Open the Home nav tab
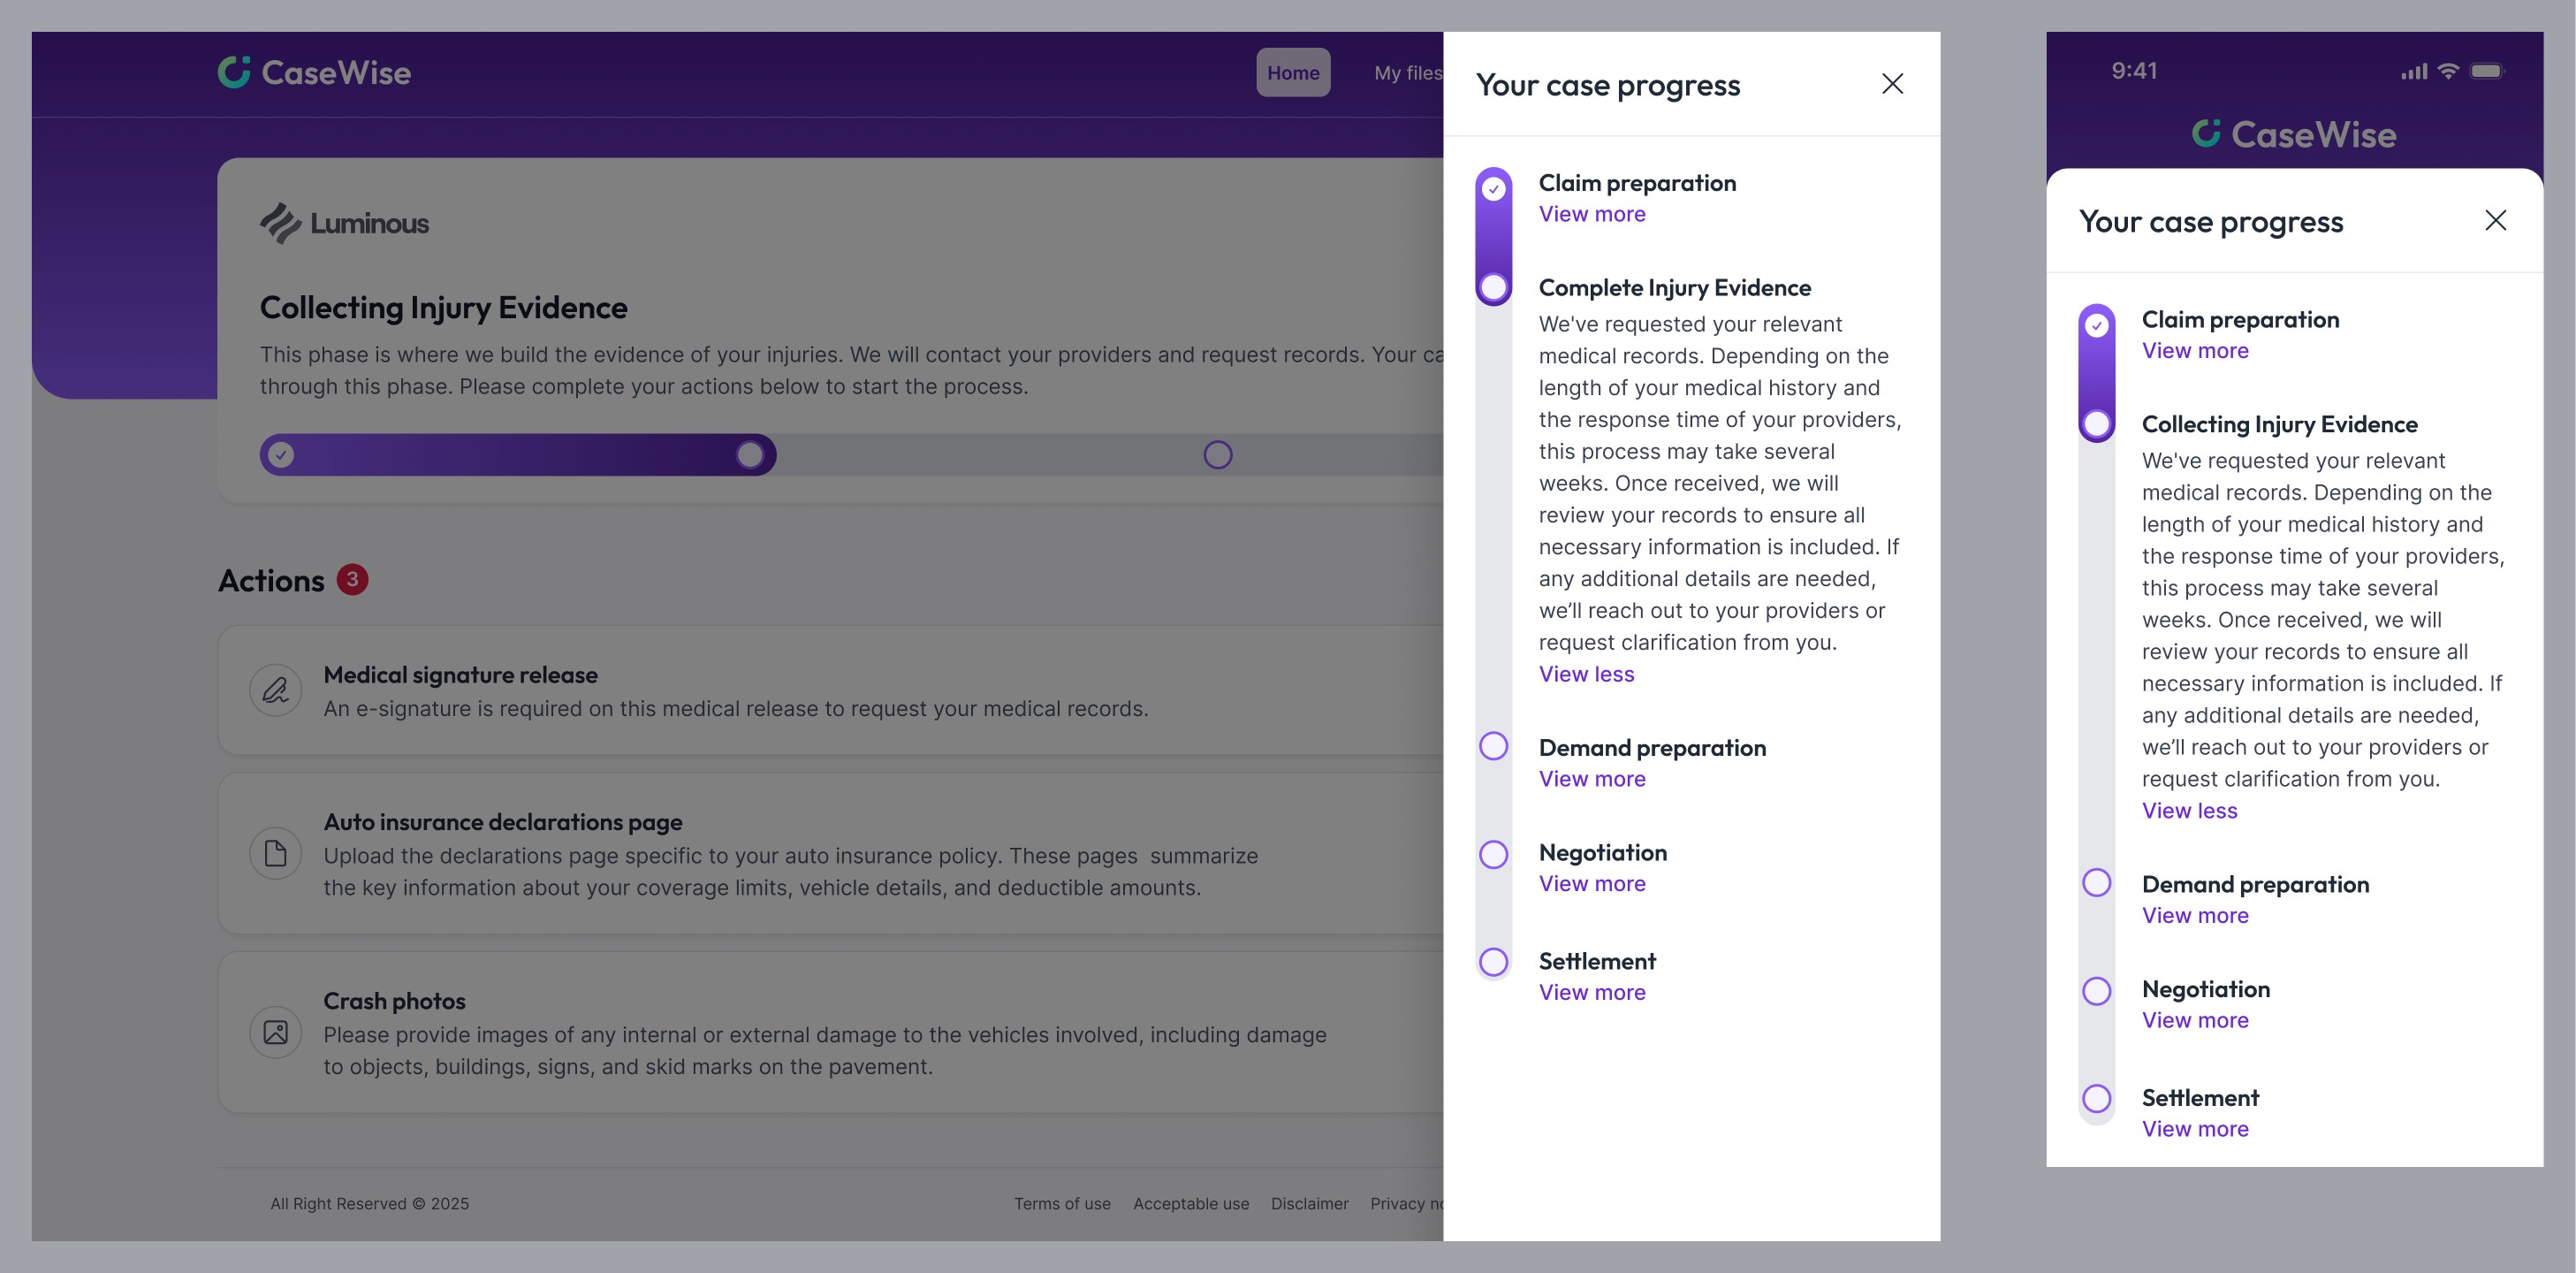The height and width of the screenshot is (1273, 2576). click(1292, 73)
